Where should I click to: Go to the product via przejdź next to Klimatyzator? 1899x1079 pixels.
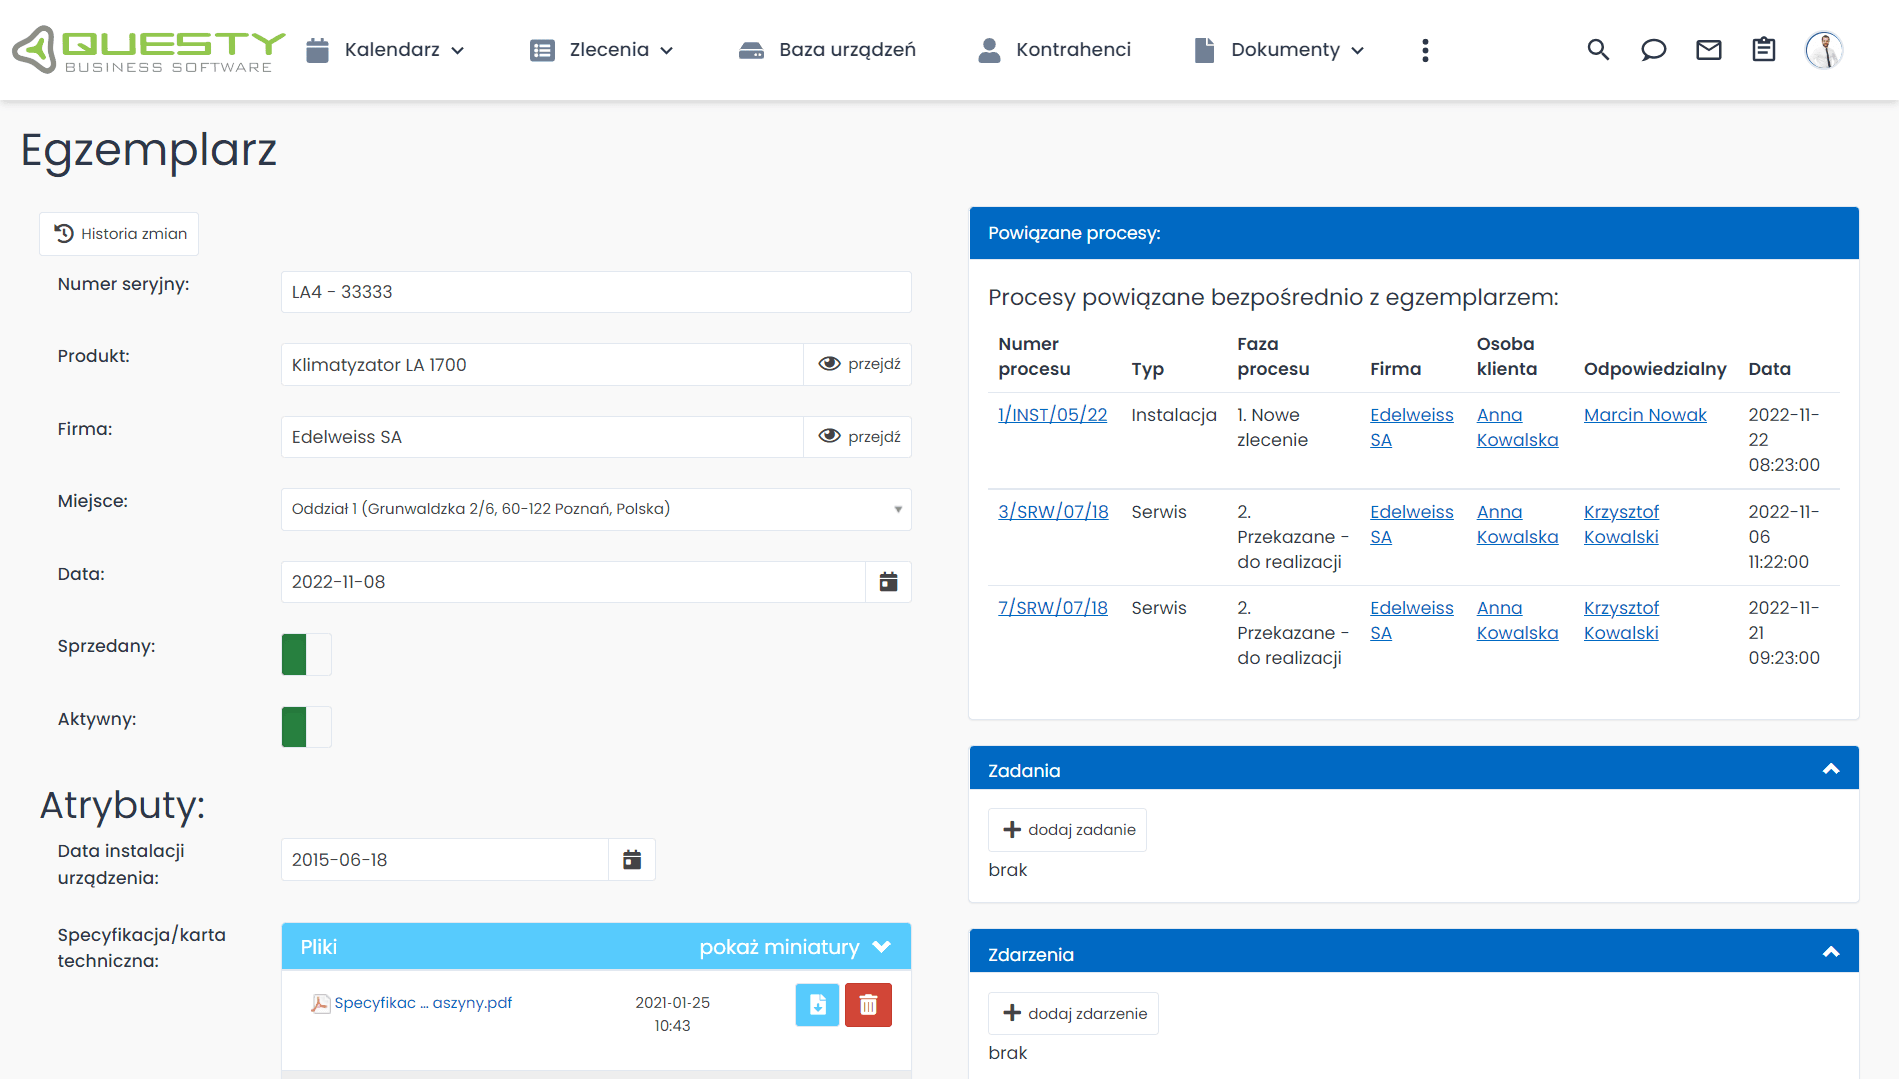[x=859, y=364]
